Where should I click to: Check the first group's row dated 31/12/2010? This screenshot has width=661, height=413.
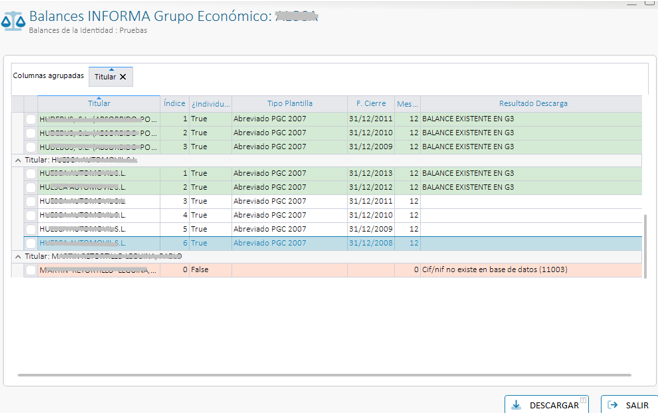coord(31,133)
